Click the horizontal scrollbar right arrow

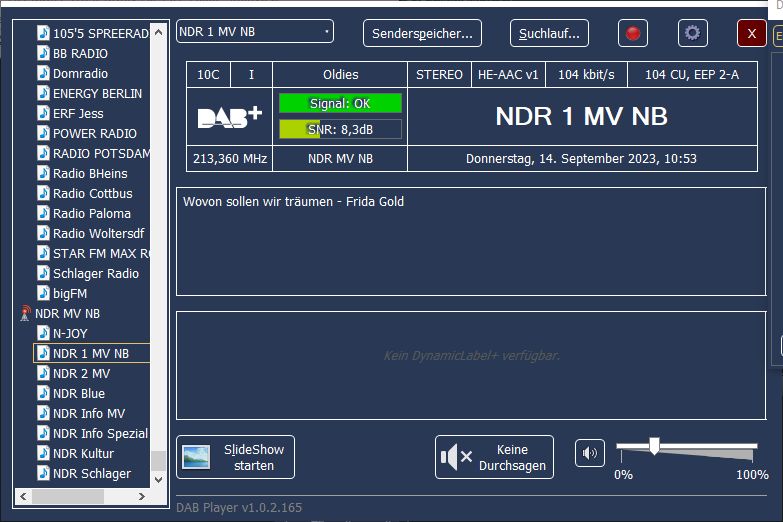point(142,496)
